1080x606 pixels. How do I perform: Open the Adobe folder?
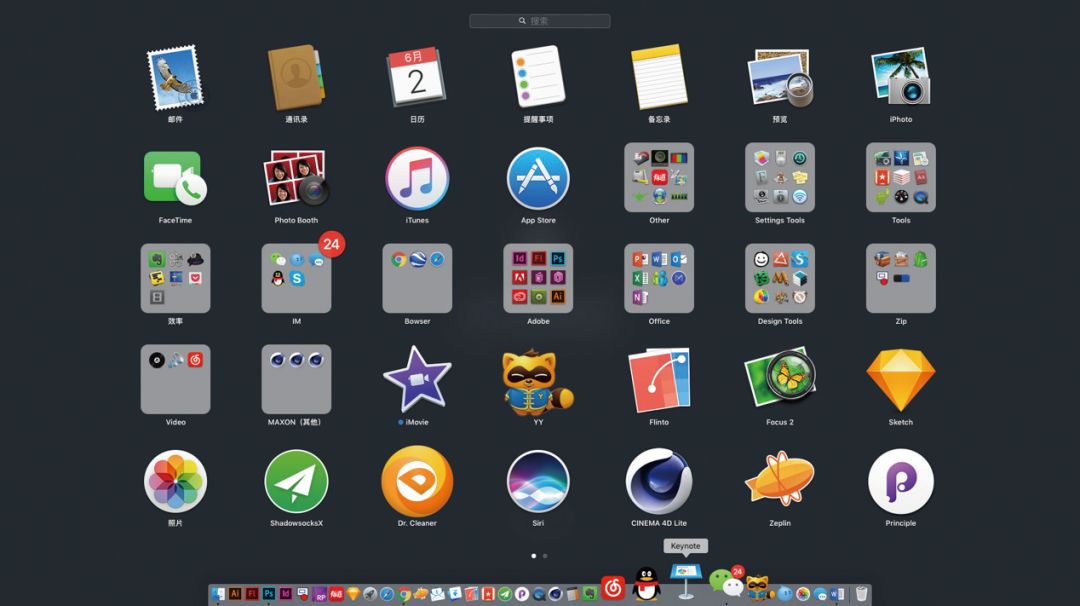click(538, 278)
